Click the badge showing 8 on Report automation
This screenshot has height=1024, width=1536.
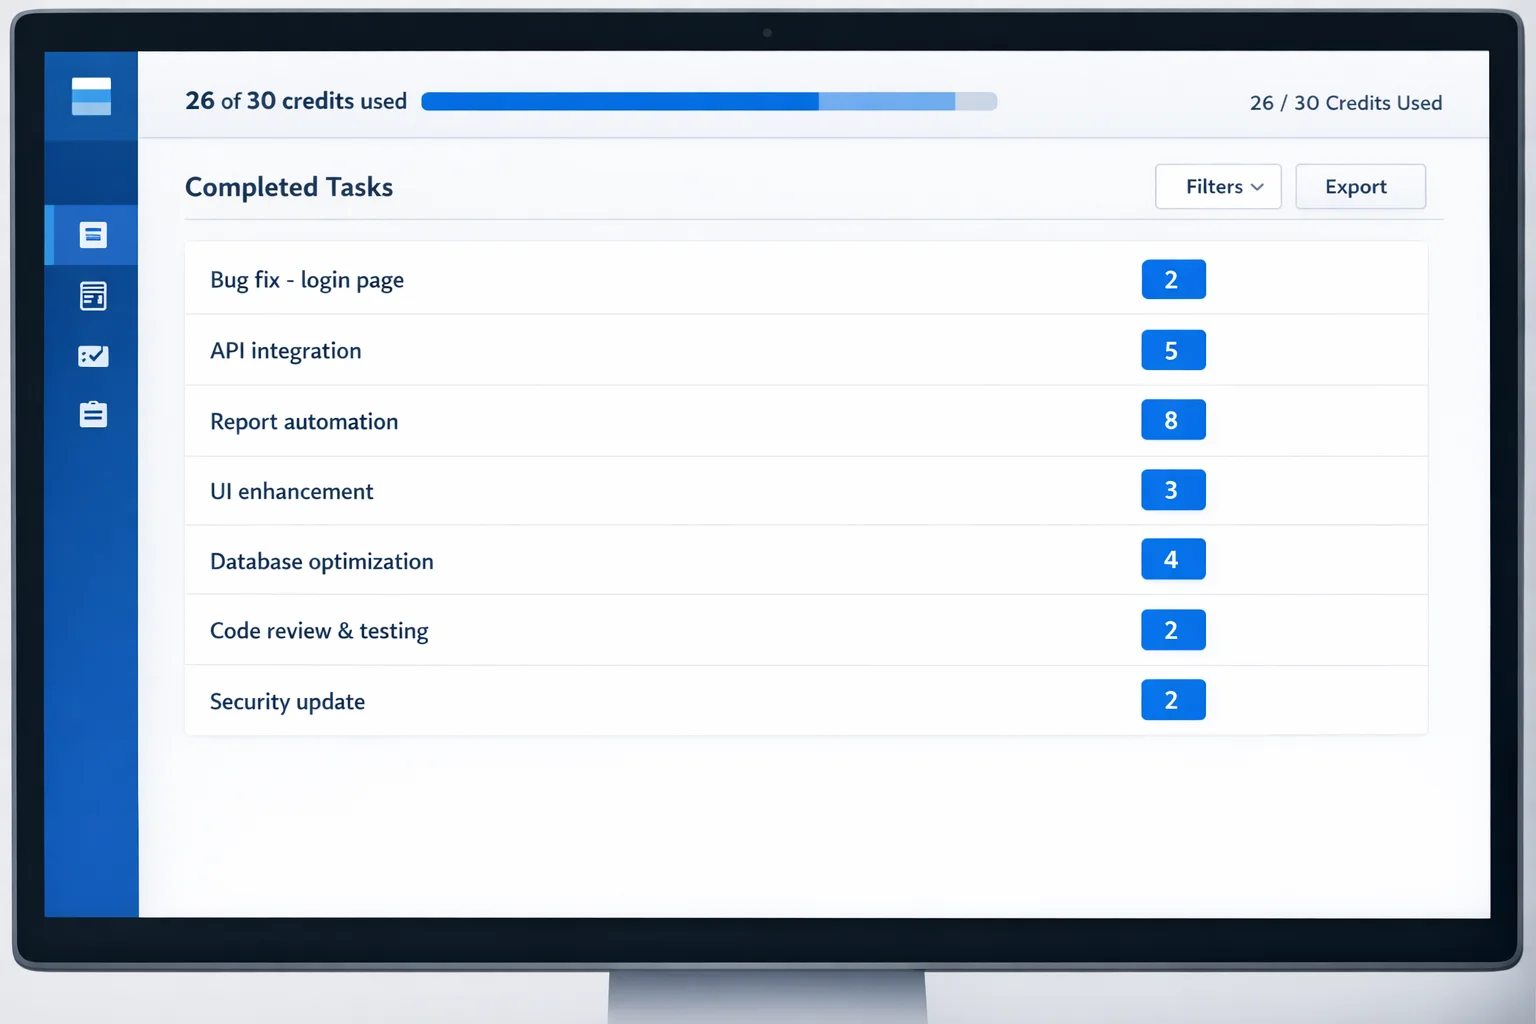coord(1173,420)
